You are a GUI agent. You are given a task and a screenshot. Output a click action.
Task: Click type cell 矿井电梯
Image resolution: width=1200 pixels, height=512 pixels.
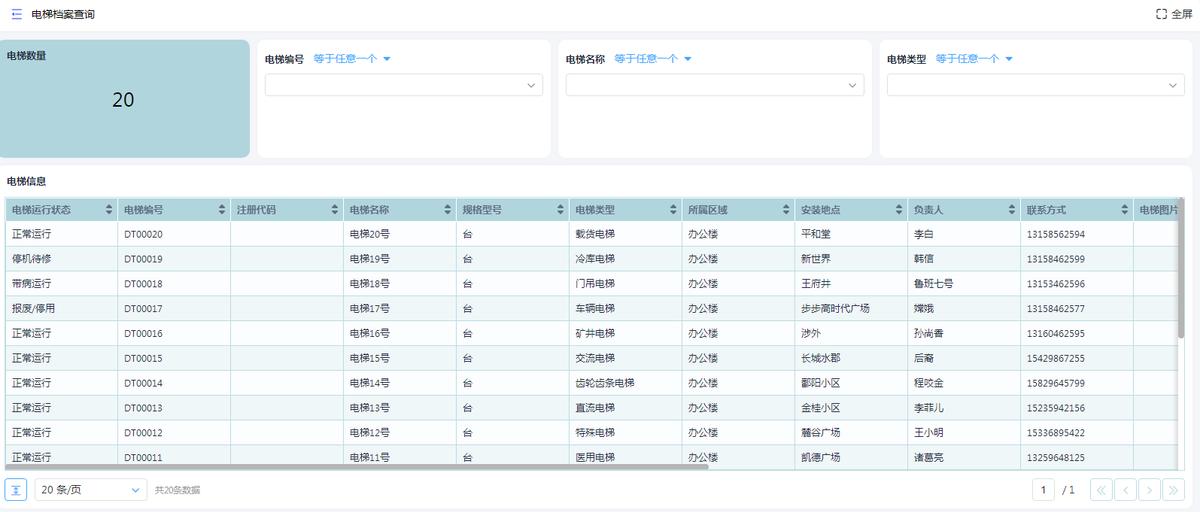coord(595,333)
